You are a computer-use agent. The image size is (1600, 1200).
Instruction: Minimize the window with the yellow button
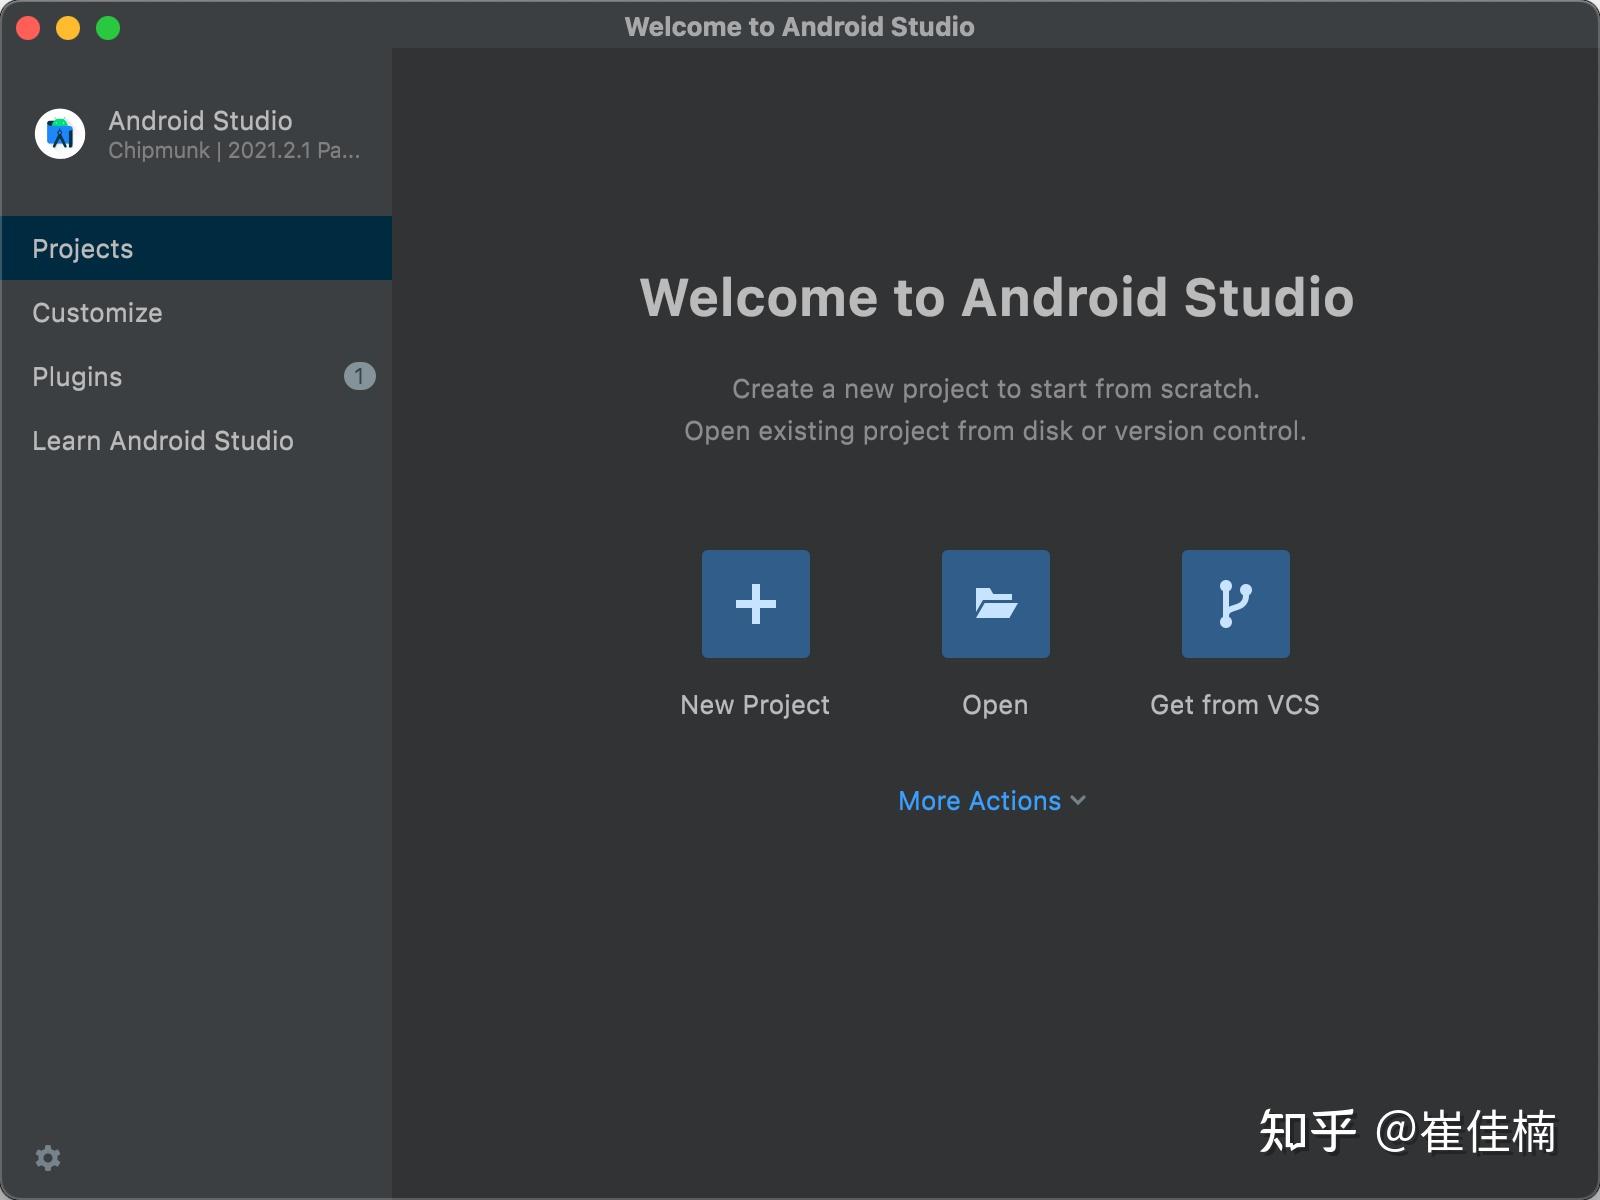[68, 28]
